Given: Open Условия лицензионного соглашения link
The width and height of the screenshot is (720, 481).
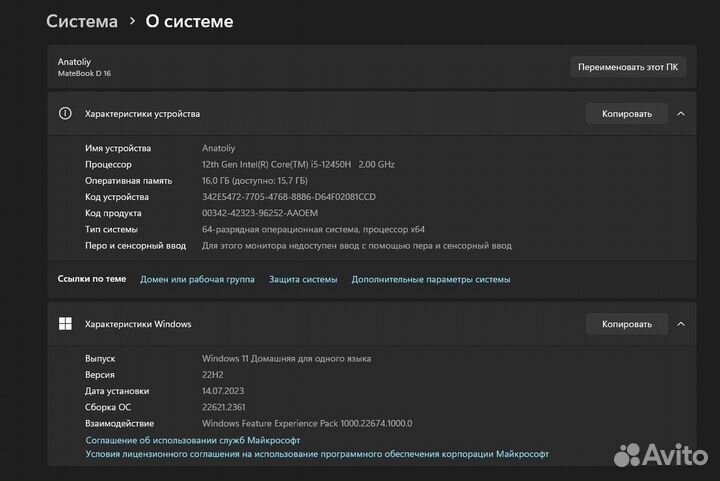Looking at the screenshot, I should pos(317,454).
